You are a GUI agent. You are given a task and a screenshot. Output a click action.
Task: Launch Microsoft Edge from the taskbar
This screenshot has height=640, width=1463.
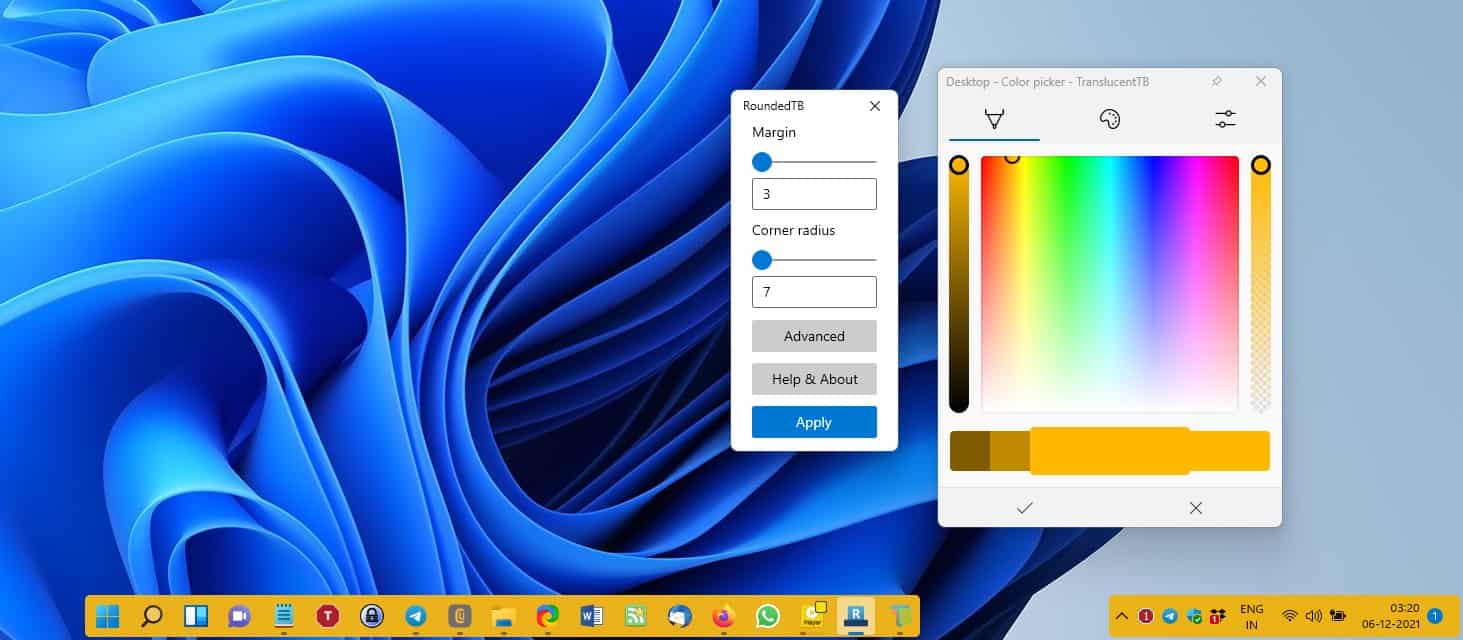[x=547, y=616]
